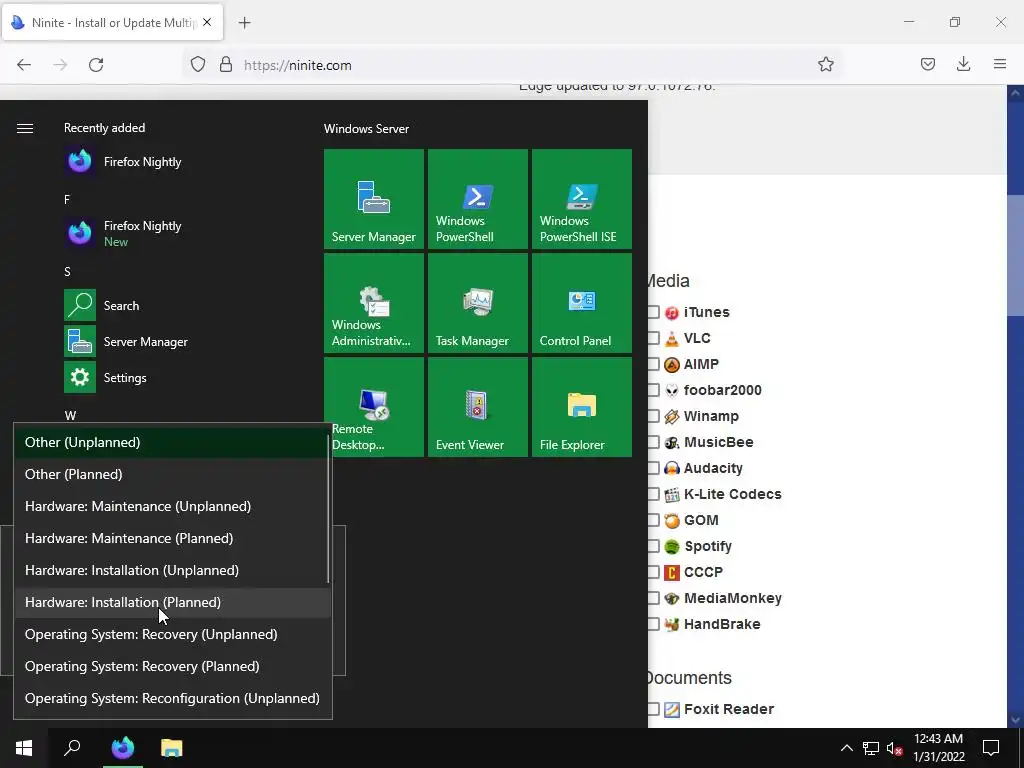Launch Event Viewer tile

pyautogui.click(x=477, y=406)
